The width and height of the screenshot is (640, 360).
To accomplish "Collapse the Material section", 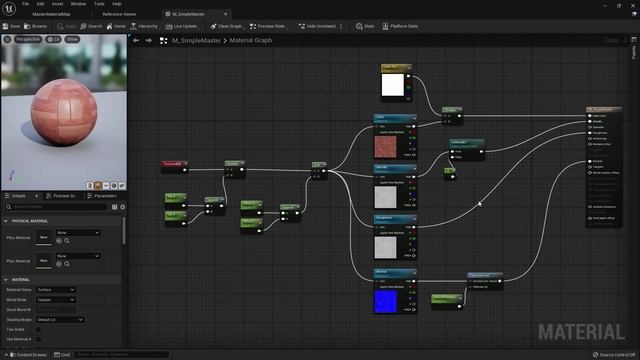I will click(6, 280).
